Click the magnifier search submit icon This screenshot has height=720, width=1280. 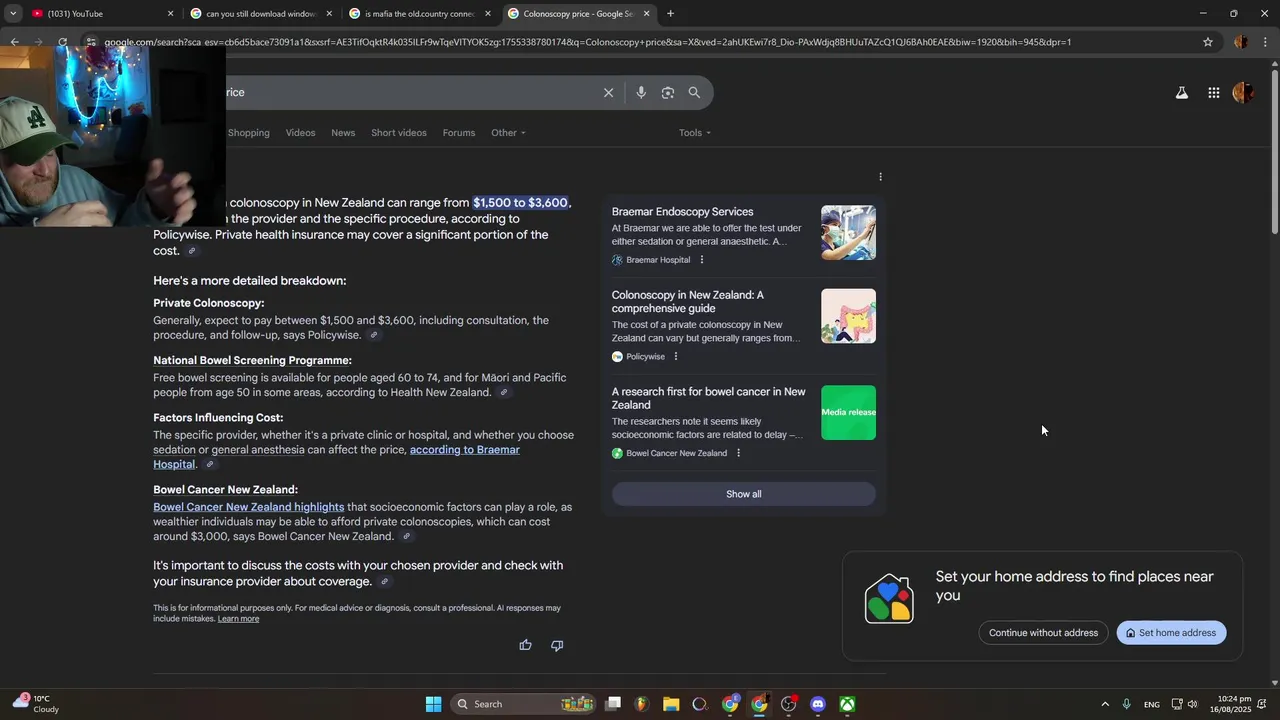pos(694,92)
